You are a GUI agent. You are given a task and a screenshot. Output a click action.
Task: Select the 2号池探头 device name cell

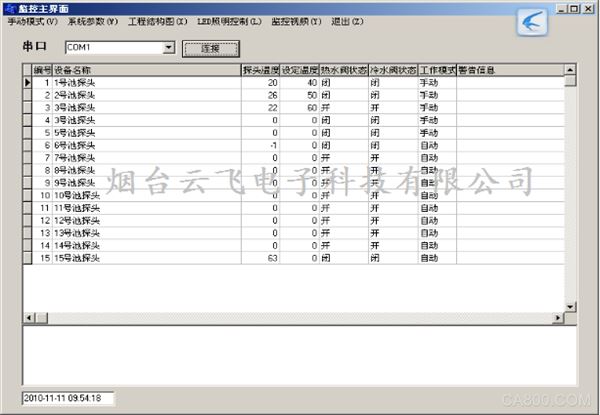[x=147, y=95]
